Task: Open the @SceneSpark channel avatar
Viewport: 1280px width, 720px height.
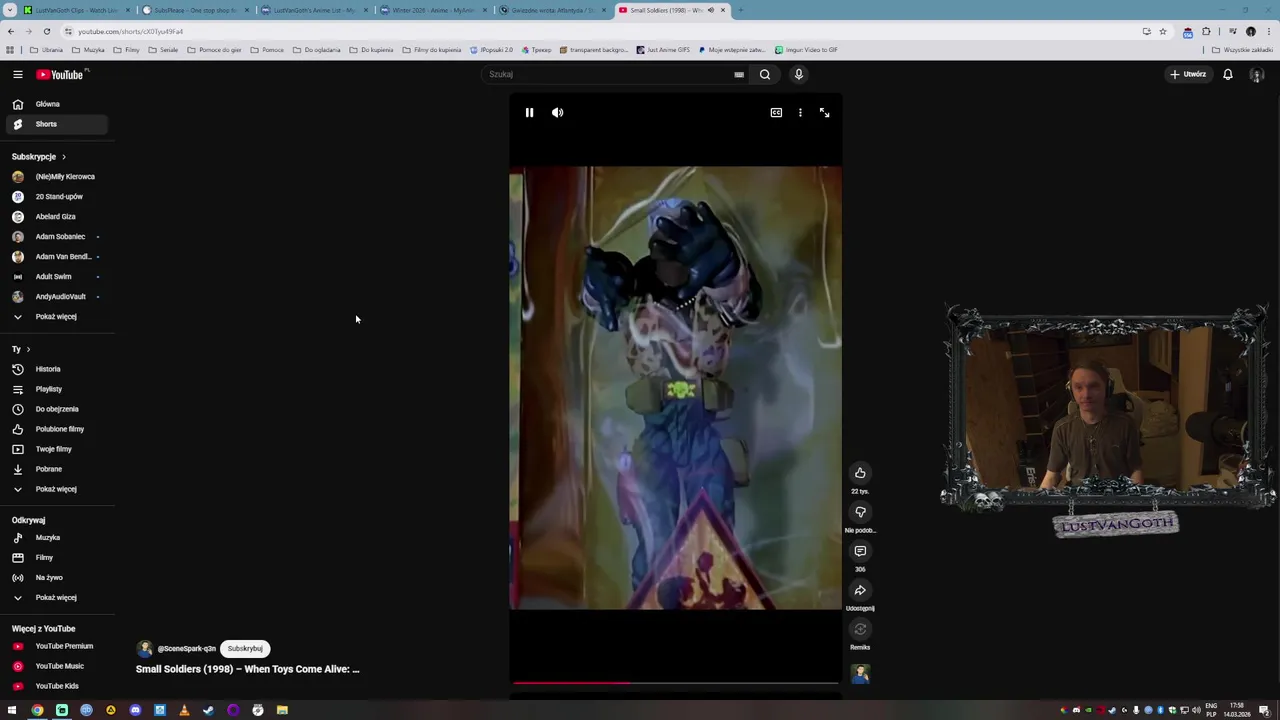Action: tap(145, 648)
